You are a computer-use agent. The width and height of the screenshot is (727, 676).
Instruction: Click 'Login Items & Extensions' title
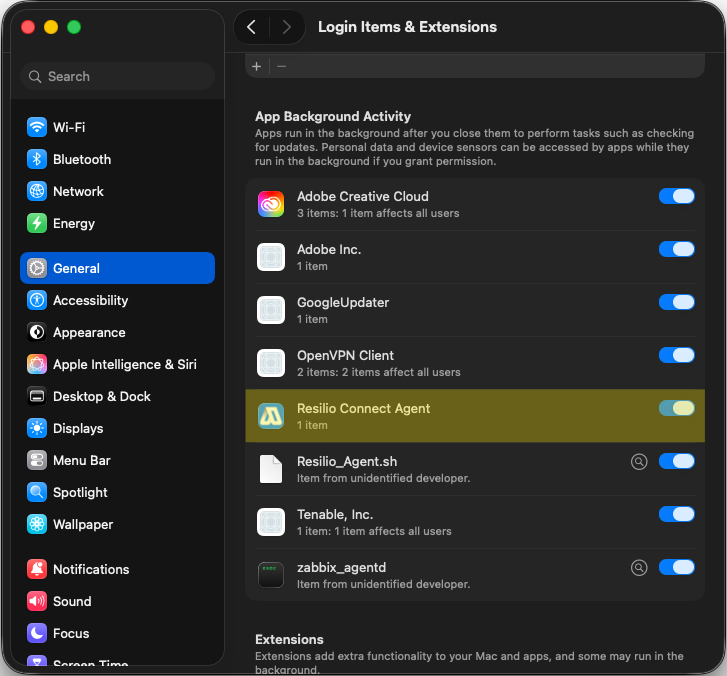pyautogui.click(x=407, y=27)
